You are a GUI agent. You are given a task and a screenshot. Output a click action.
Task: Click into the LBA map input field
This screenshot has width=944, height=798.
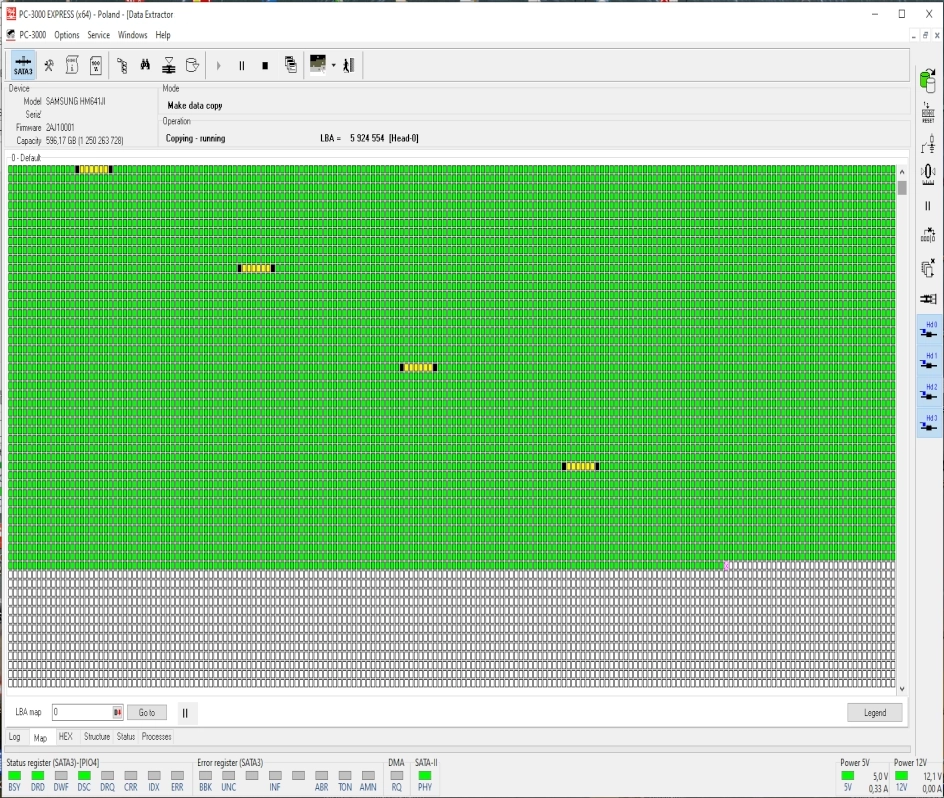point(82,712)
